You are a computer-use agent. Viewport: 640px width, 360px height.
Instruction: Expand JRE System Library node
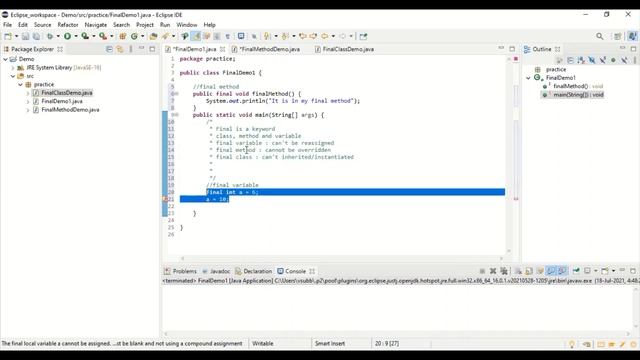[13, 68]
